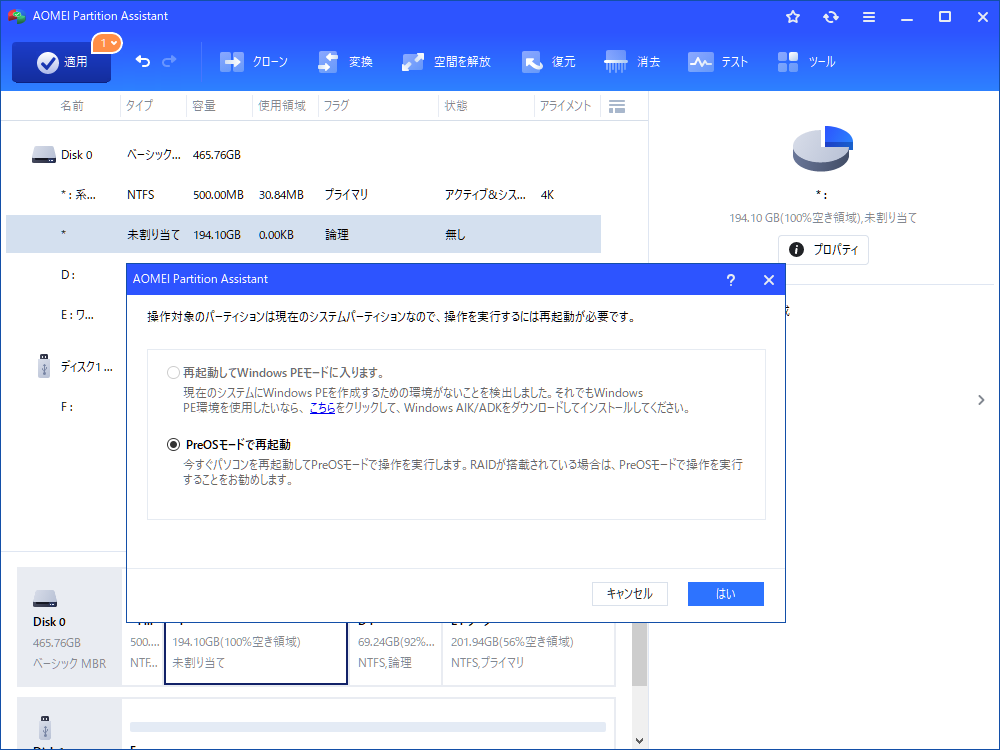Close the AOMEI Partition Assistant dialog
The image size is (1000, 750).
[x=768, y=280]
